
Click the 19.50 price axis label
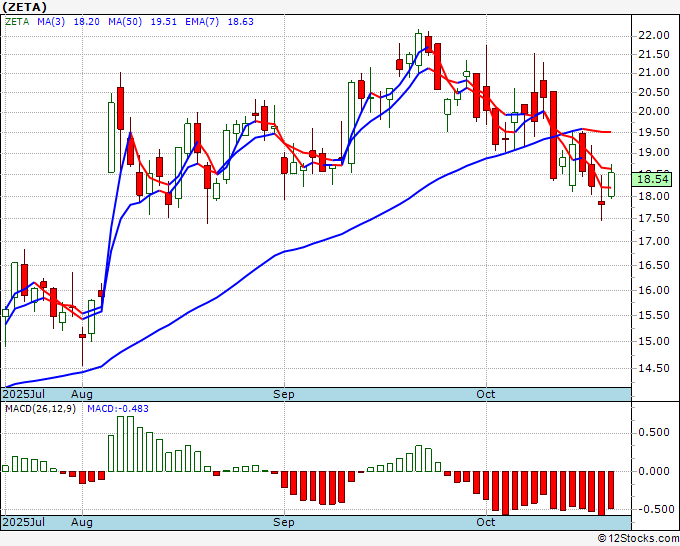(x=654, y=132)
